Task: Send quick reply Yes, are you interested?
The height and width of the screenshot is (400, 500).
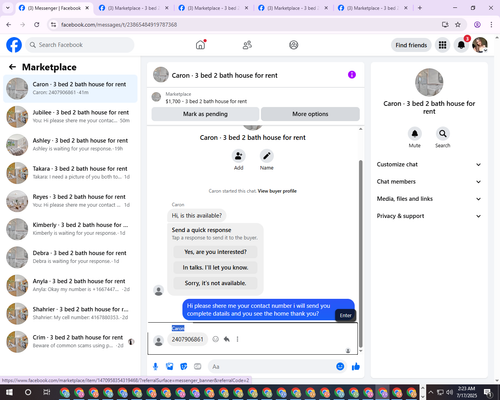Action: click(215, 252)
